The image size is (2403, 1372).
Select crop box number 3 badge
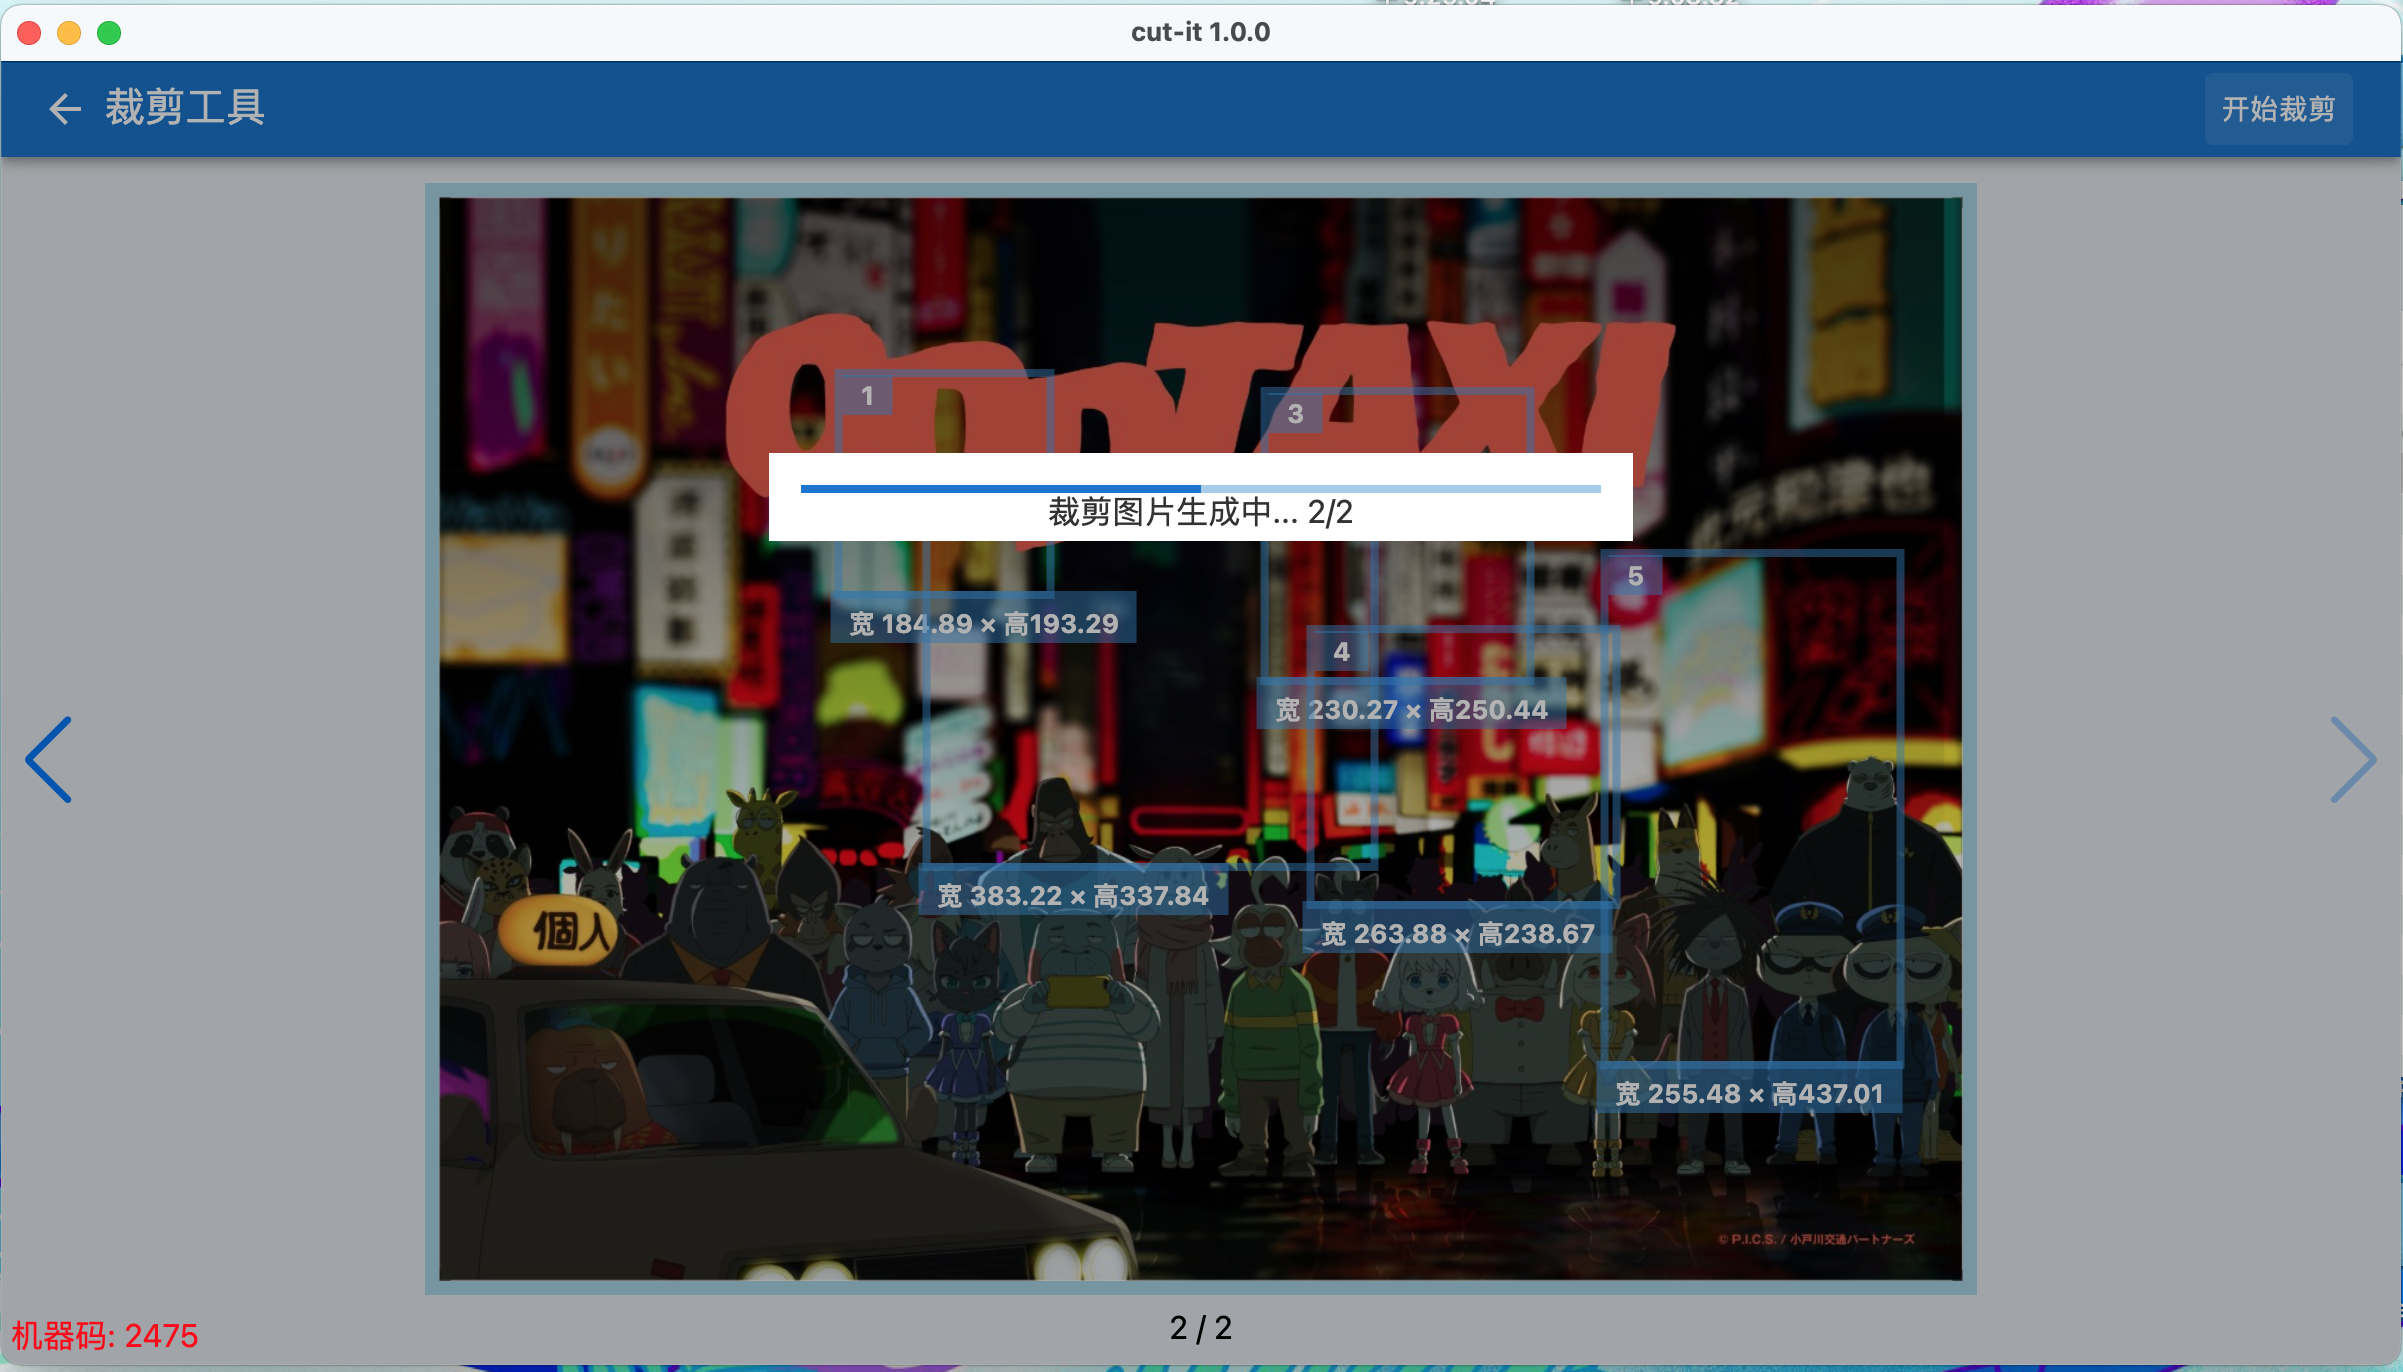coord(1295,414)
